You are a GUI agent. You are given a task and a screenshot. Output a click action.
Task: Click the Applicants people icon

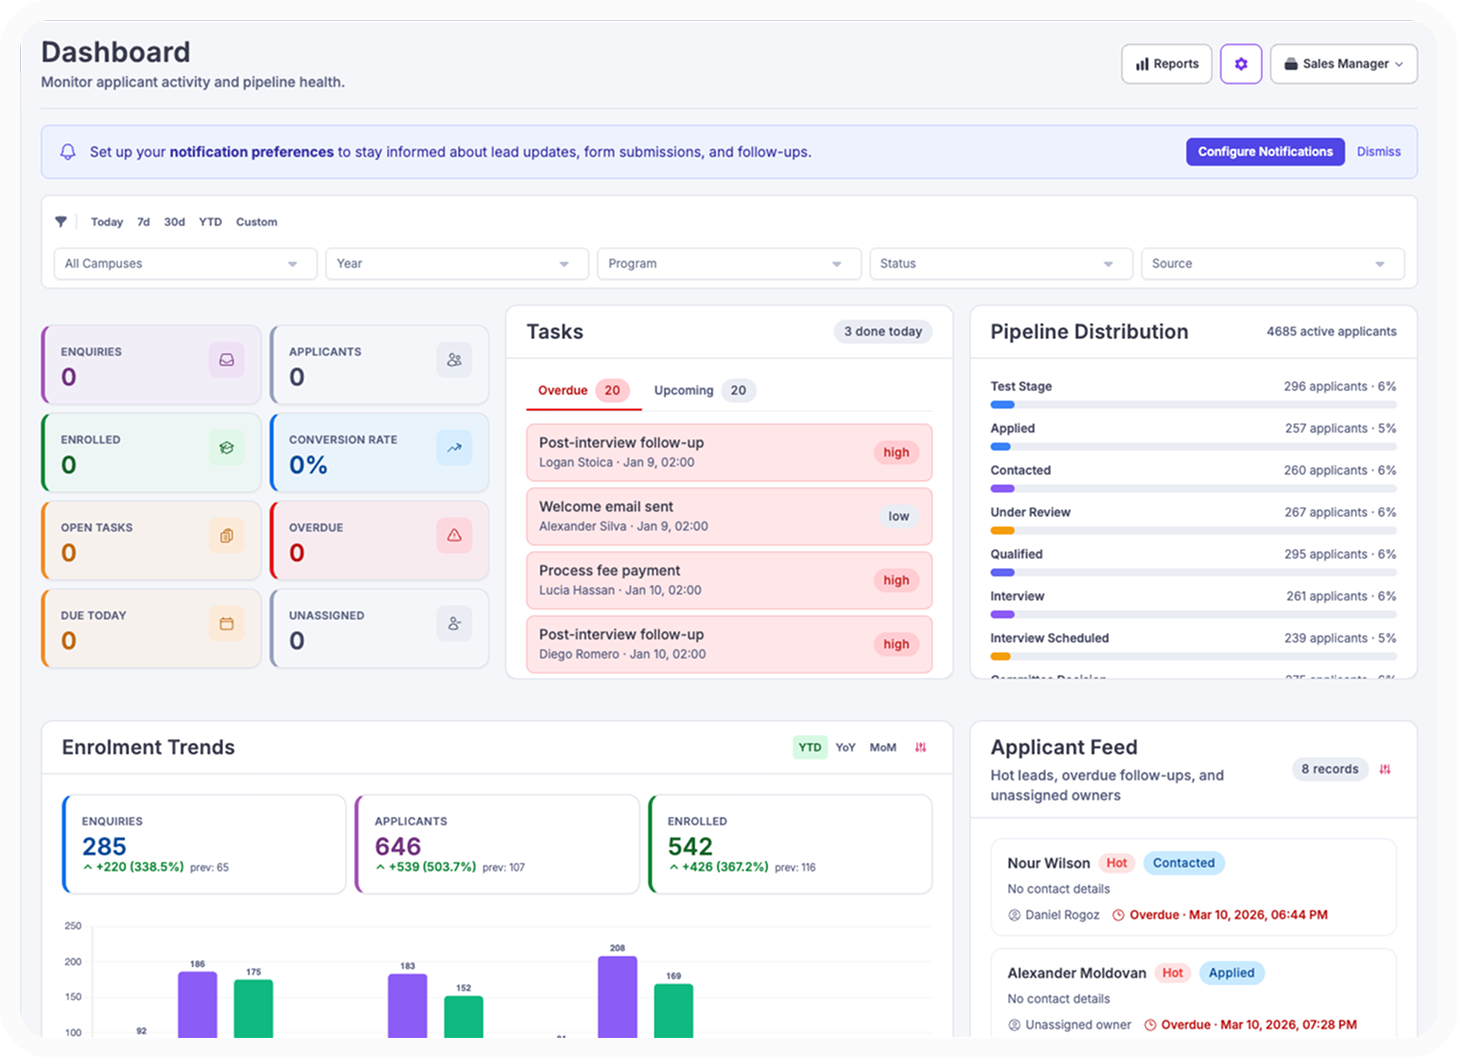pos(454,360)
